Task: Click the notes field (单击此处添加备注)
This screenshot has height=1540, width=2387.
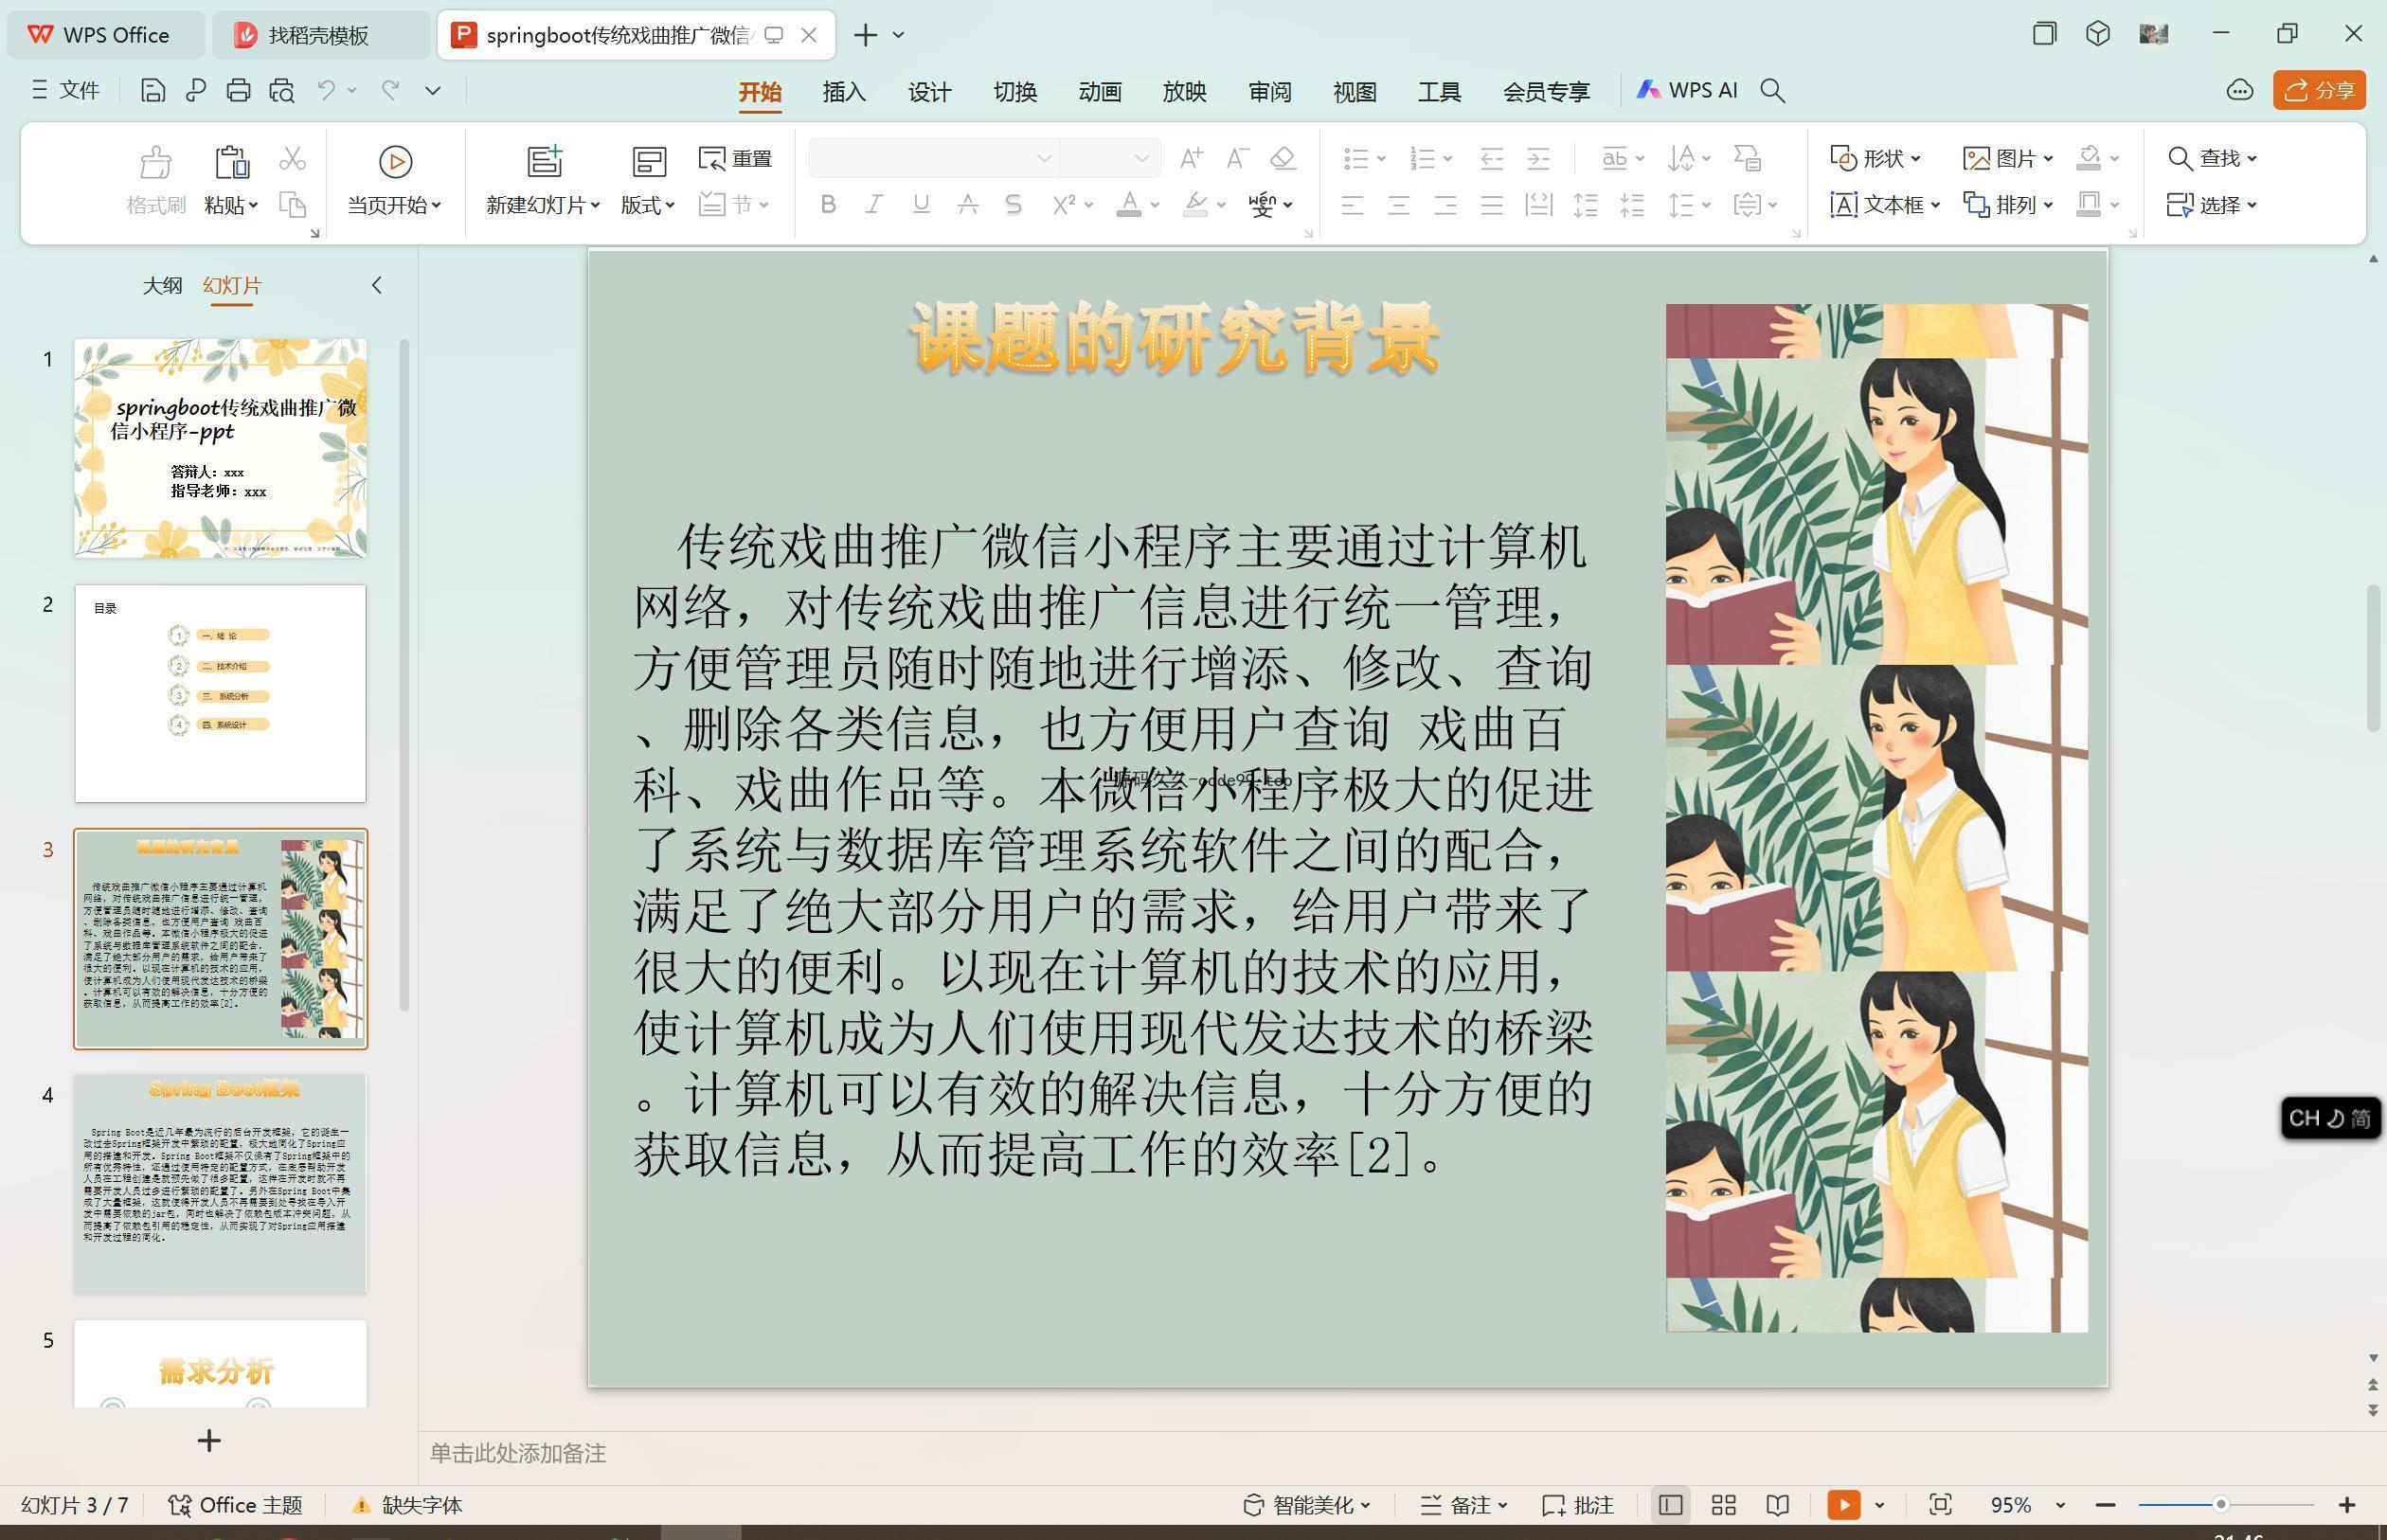Action: pyautogui.click(x=518, y=1453)
